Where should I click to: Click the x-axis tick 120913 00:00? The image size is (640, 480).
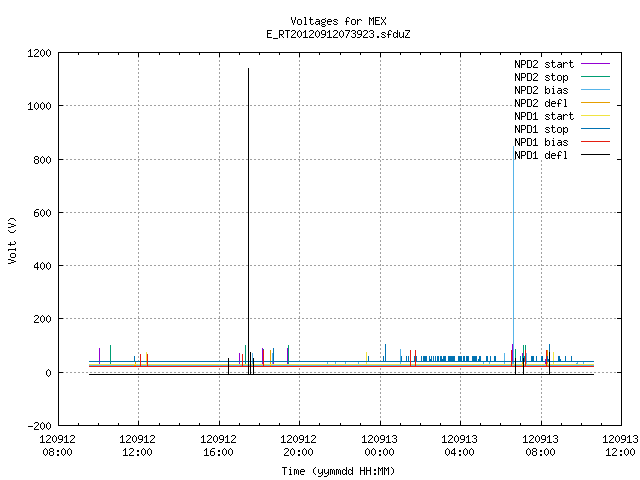380,446
